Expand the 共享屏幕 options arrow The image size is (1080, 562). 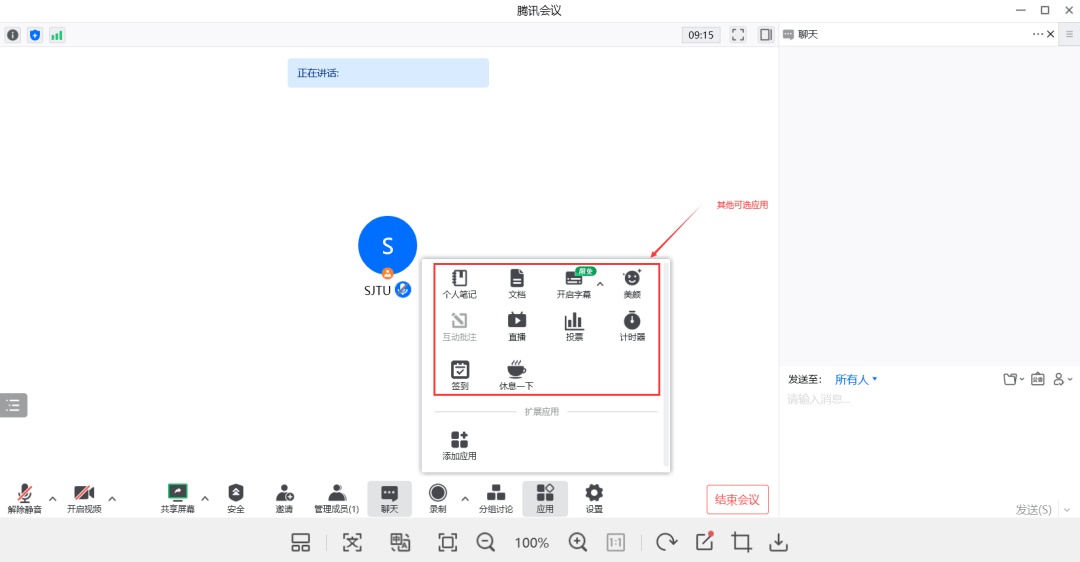[205, 498]
